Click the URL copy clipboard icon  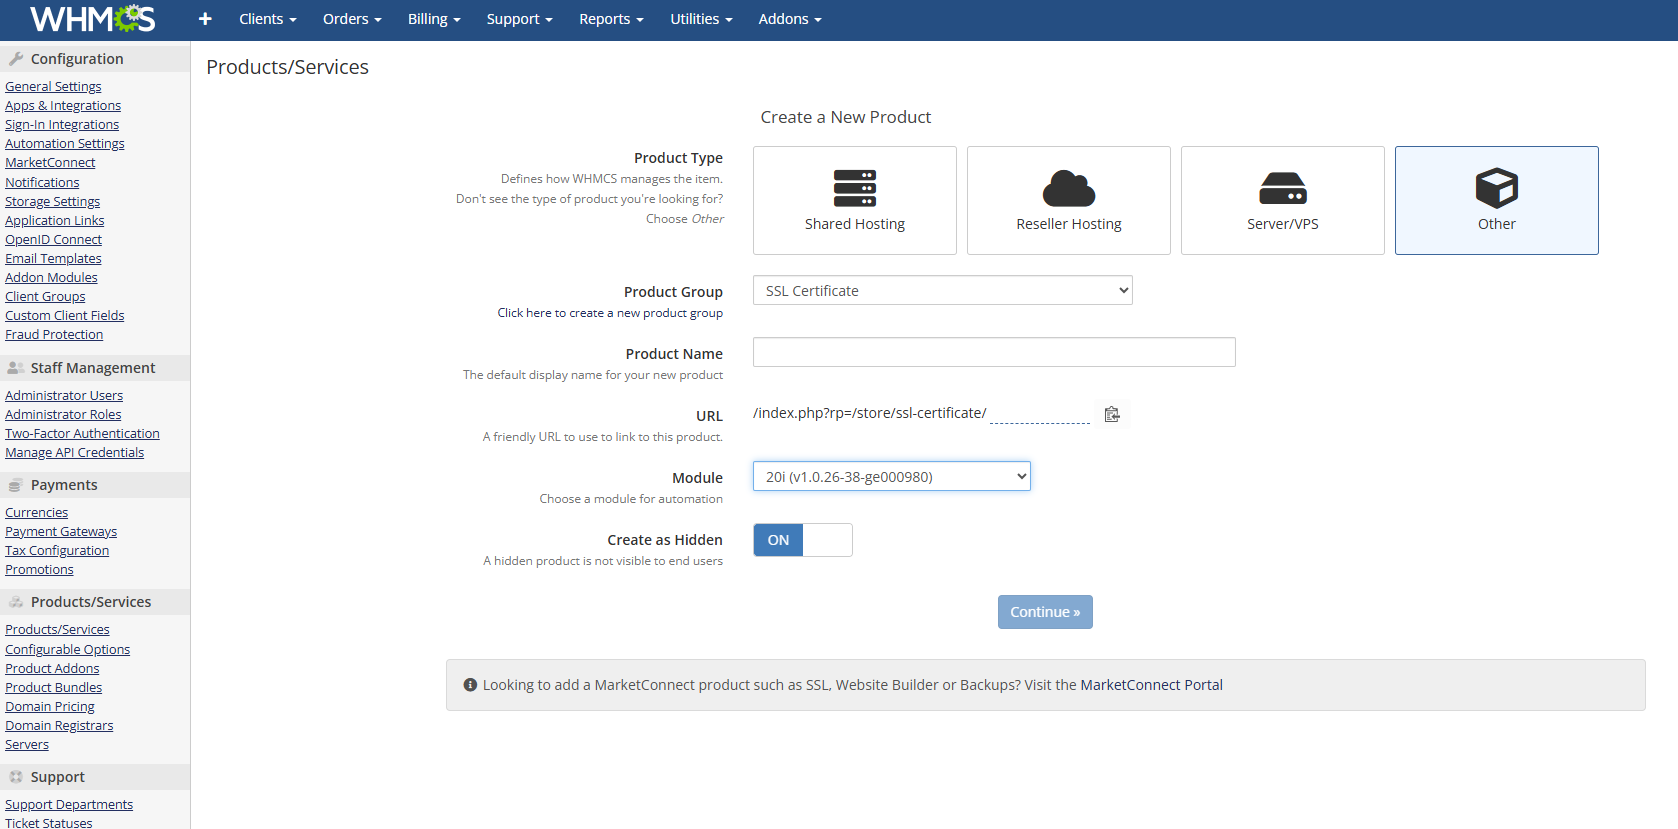pyautogui.click(x=1111, y=414)
